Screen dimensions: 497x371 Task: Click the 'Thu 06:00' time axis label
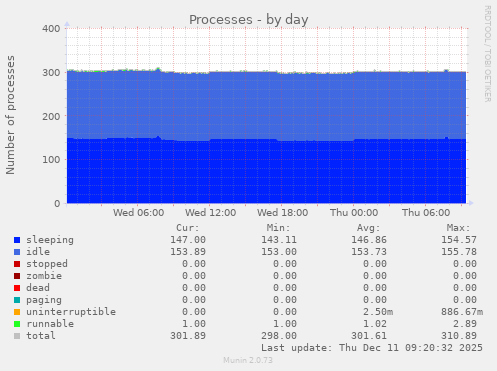tap(426, 213)
